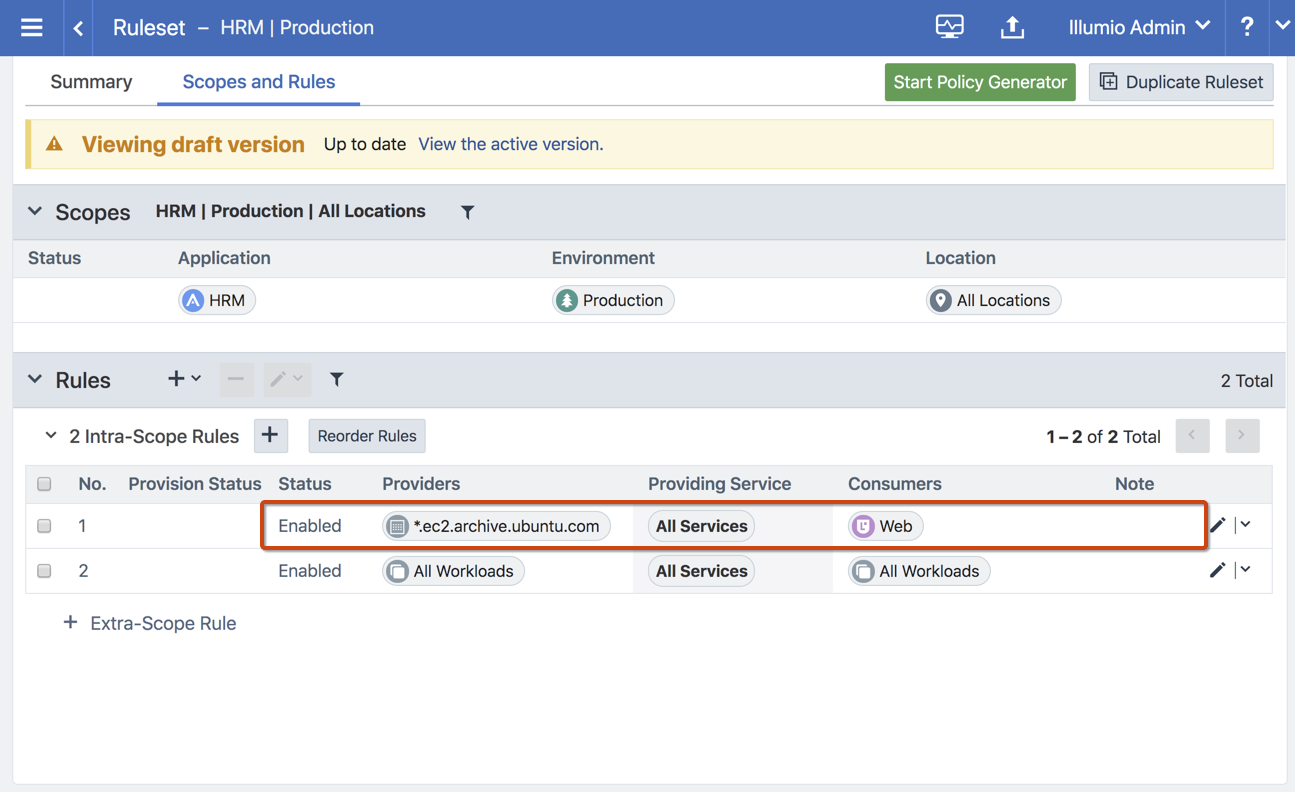1295x792 pixels.
Task: Click All Workloads under Consumers in rule 2
Action: pos(919,571)
